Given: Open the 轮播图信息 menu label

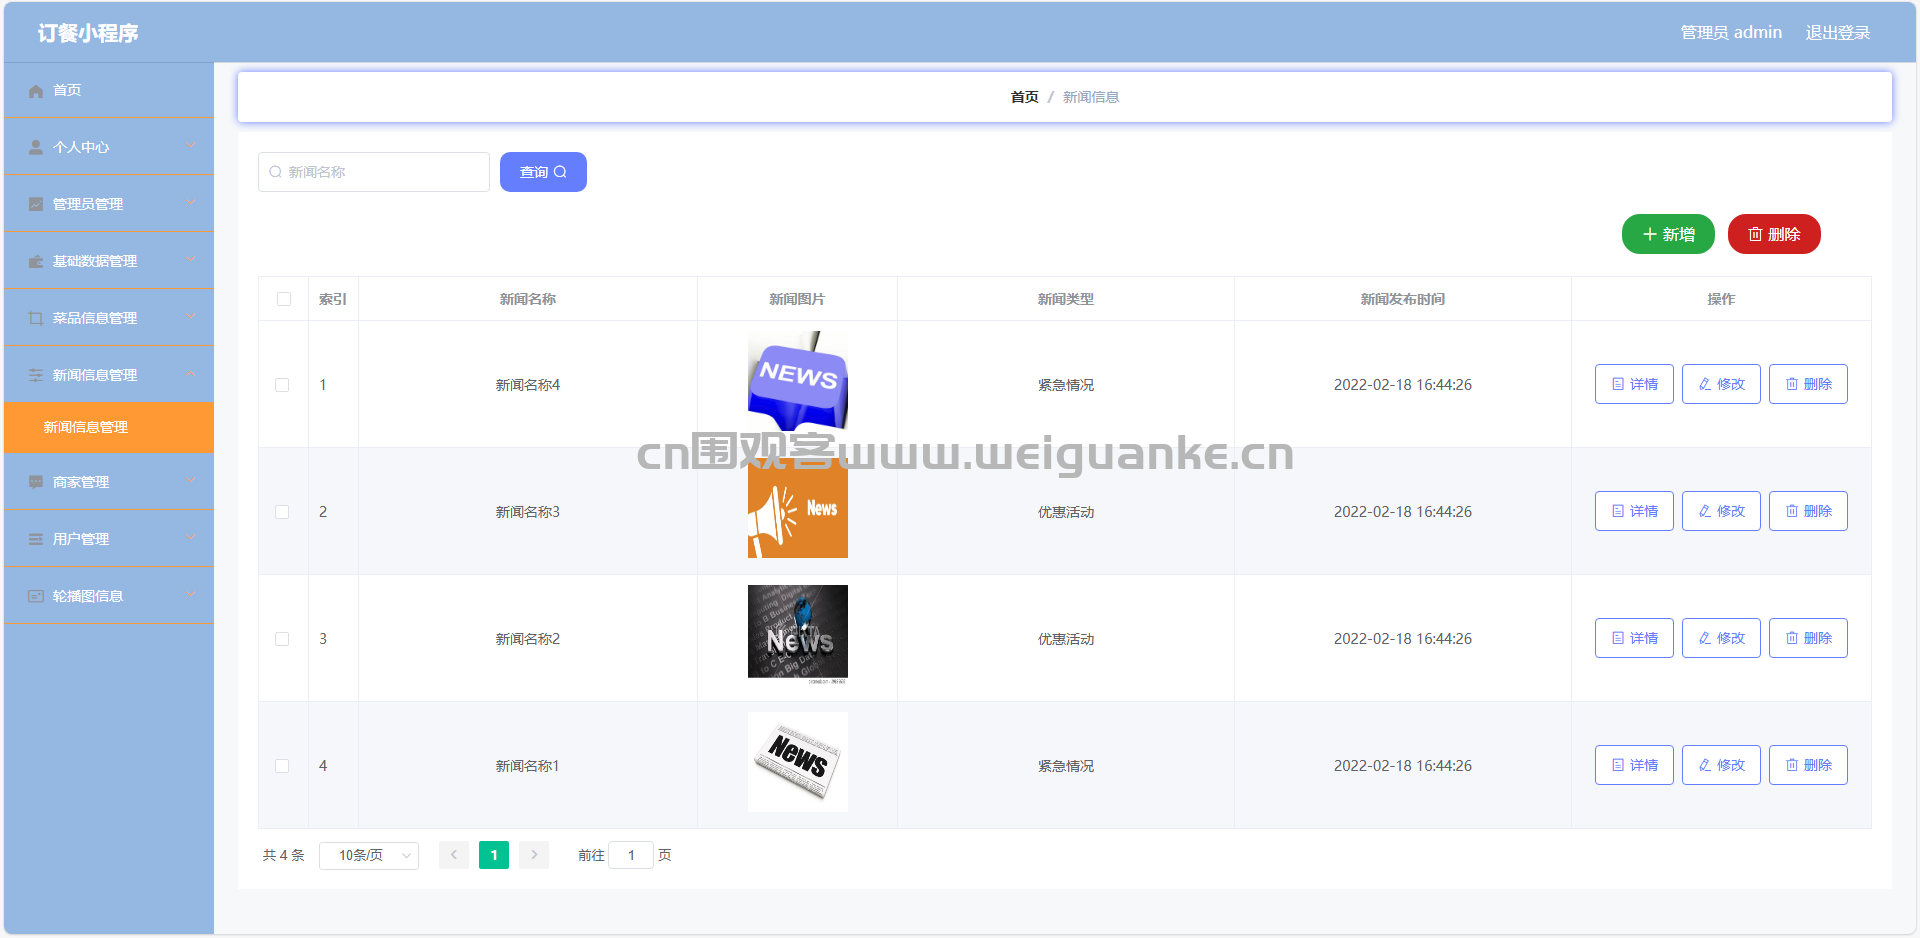Looking at the screenshot, I should 88,596.
